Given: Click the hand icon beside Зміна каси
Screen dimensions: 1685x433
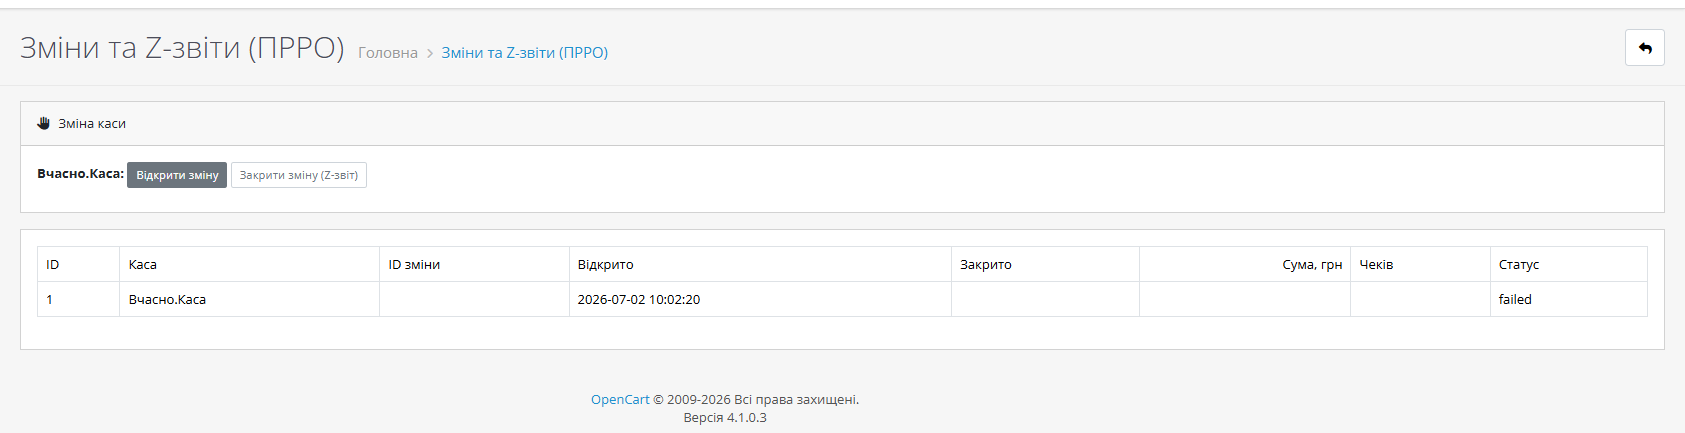Looking at the screenshot, I should tap(43, 123).
